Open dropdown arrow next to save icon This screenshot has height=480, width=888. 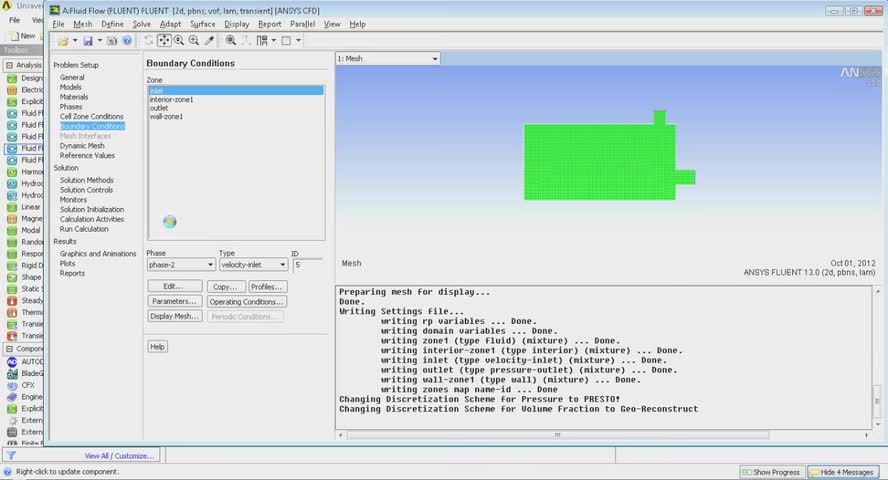tap(100, 41)
